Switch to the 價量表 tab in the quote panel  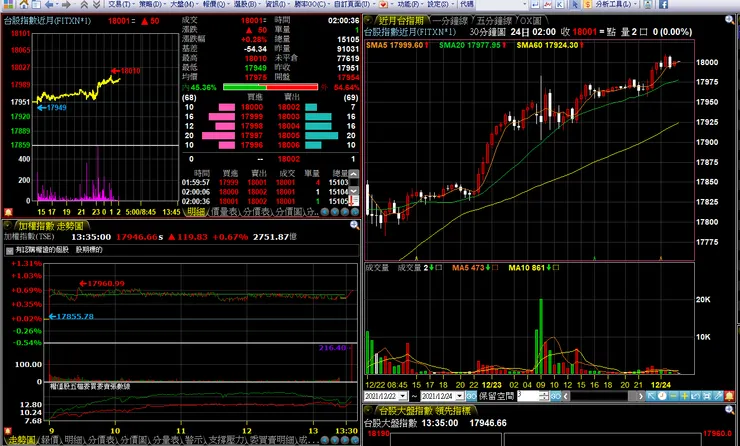coord(224,212)
